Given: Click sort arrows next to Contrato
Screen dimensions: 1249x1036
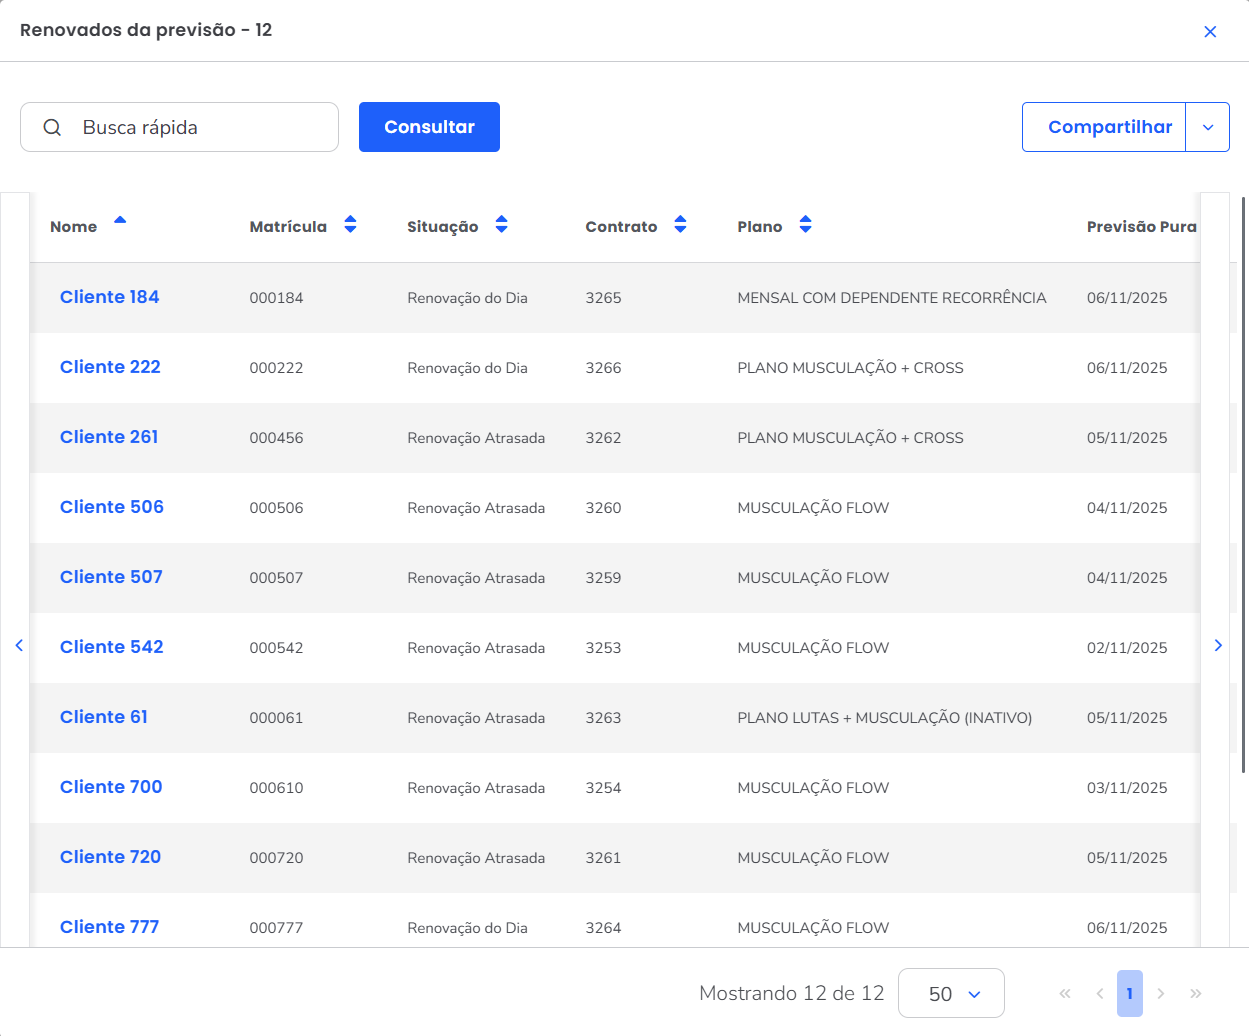Looking at the screenshot, I should coord(680,225).
